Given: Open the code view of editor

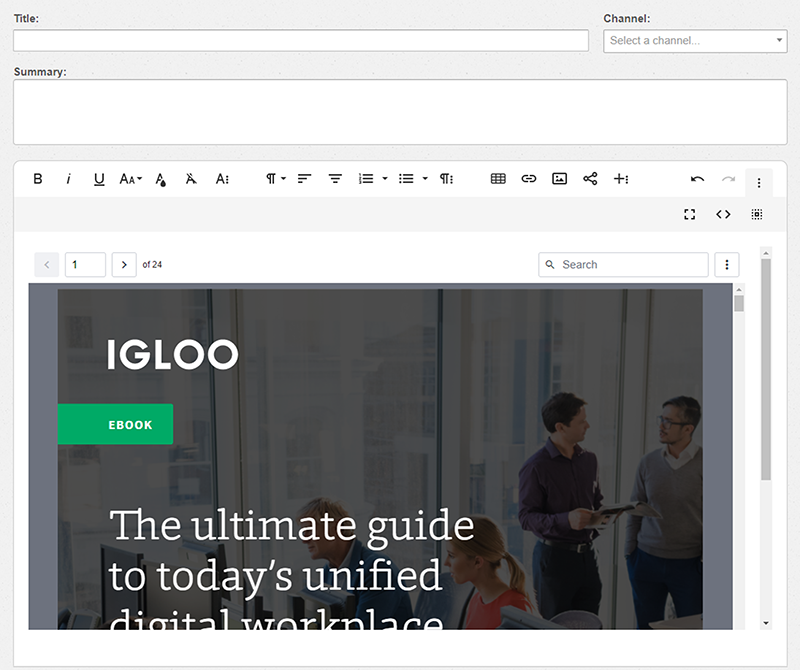Looking at the screenshot, I should [723, 214].
